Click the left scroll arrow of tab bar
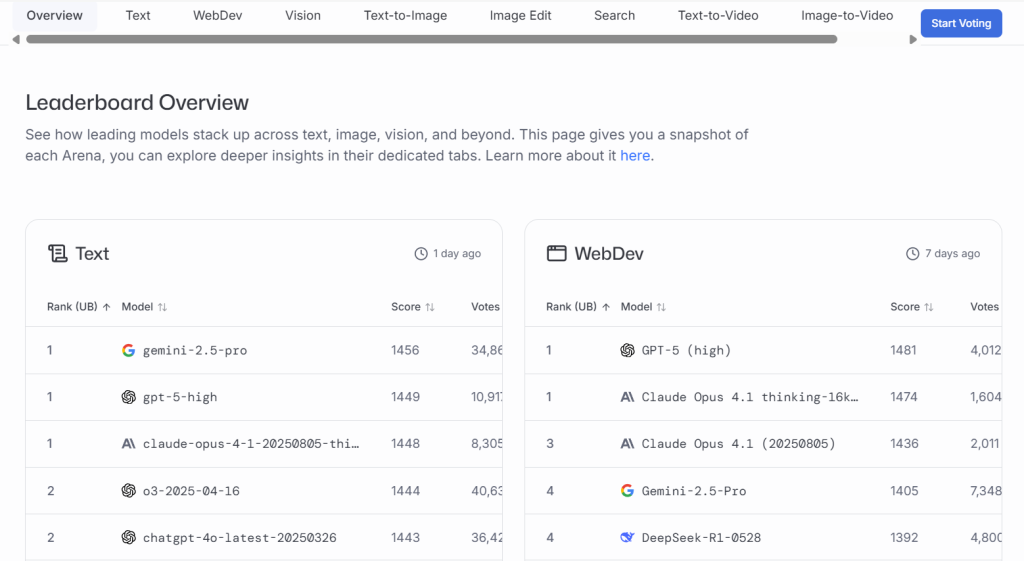 (16, 40)
